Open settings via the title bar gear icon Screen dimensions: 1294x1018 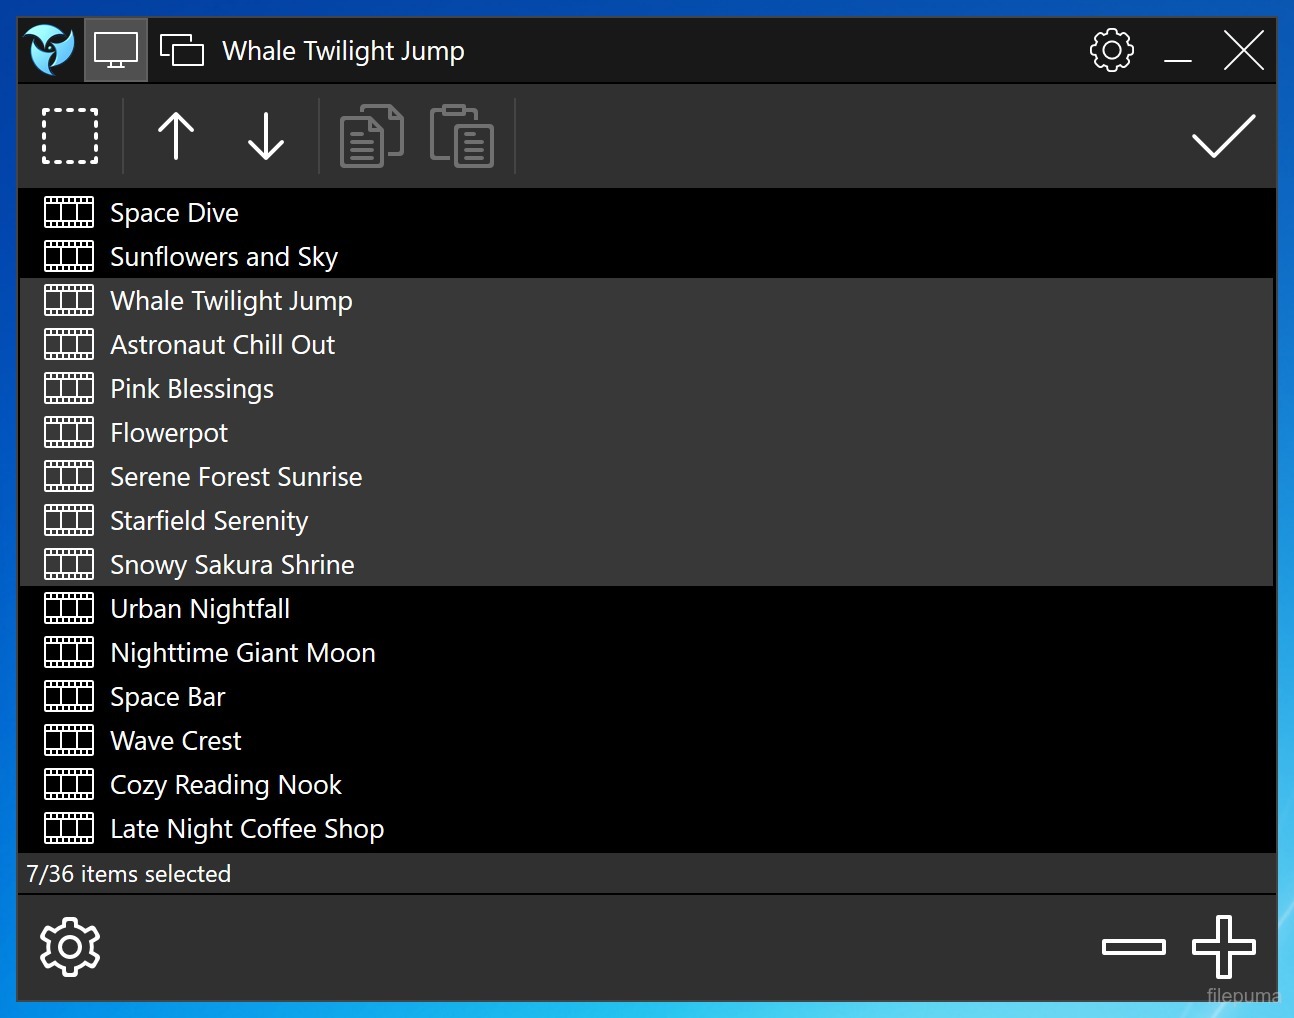pyautogui.click(x=1111, y=49)
